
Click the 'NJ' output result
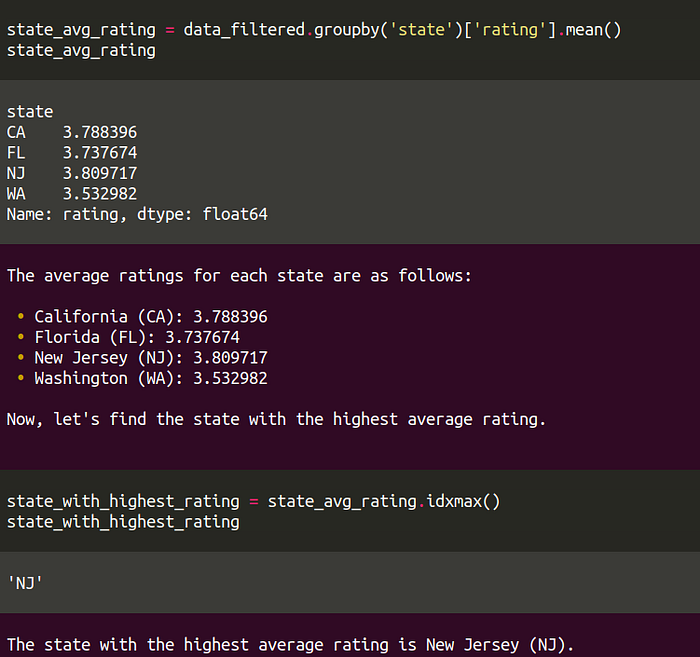coord(25,583)
